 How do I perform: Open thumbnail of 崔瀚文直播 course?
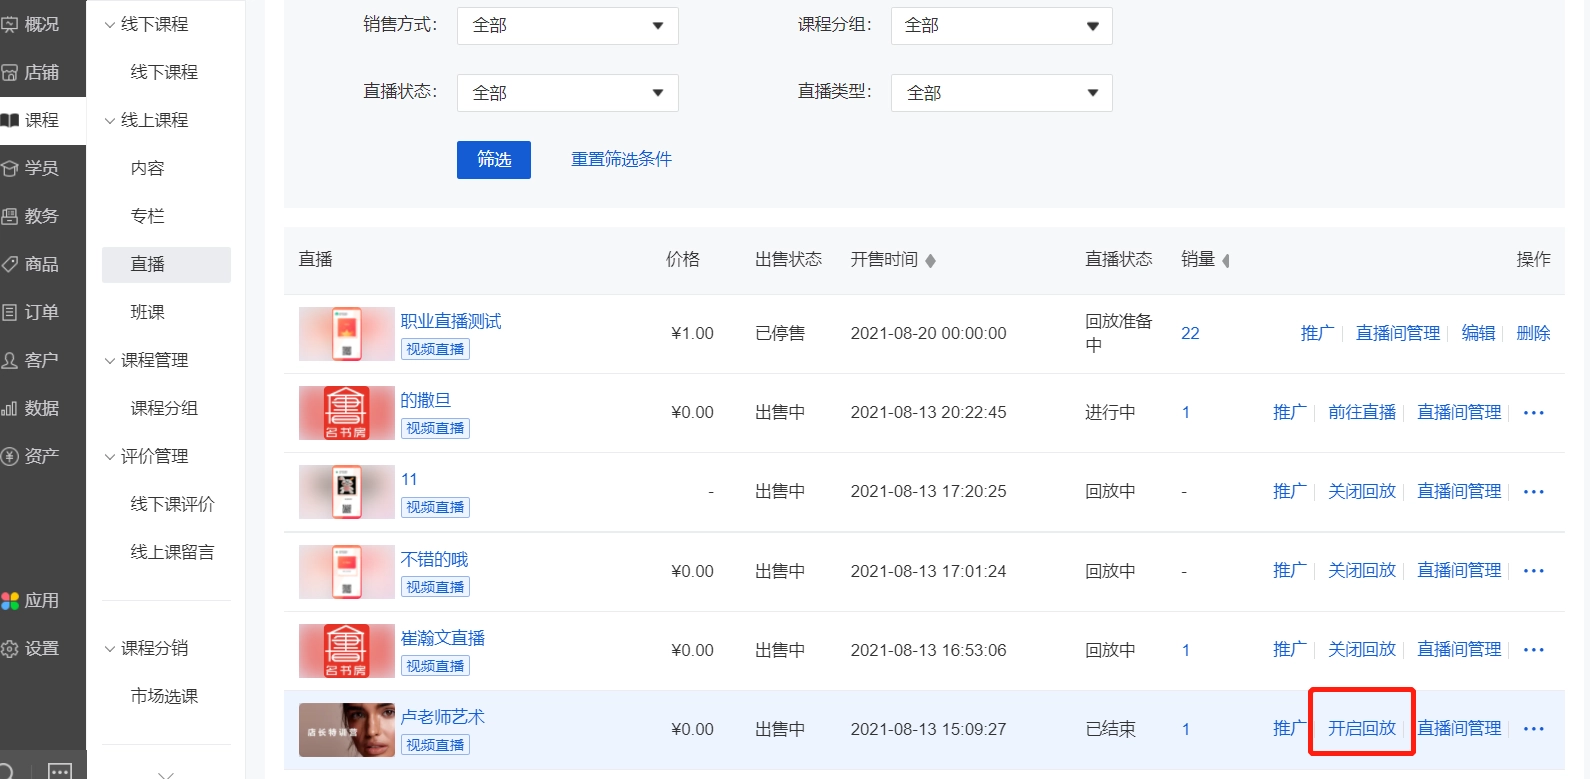click(x=346, y=650)
